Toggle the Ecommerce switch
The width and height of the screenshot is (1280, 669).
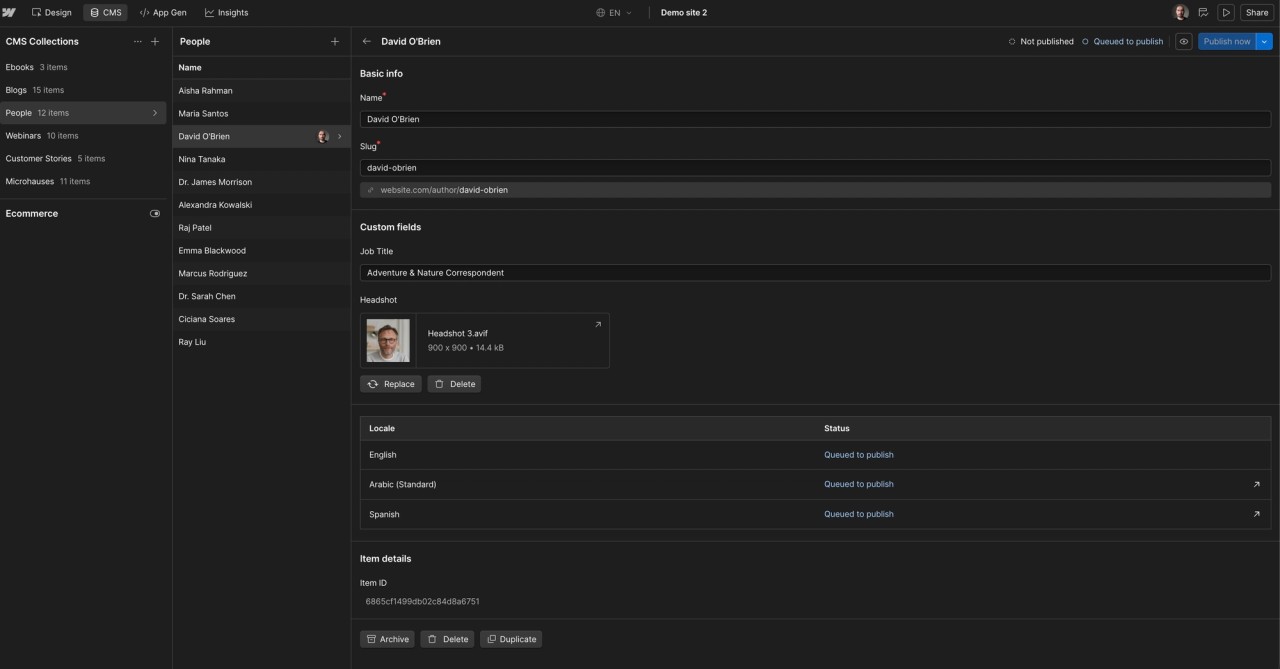point(155,214)
